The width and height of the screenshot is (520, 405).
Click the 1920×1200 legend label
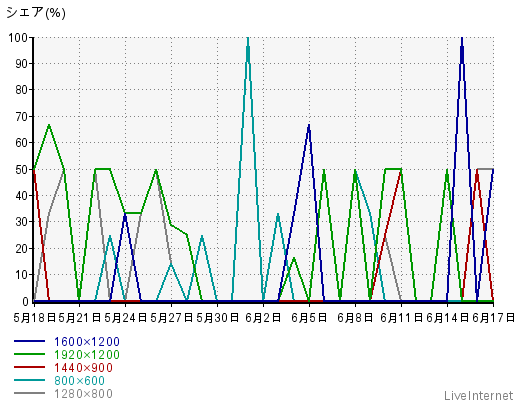87,355
